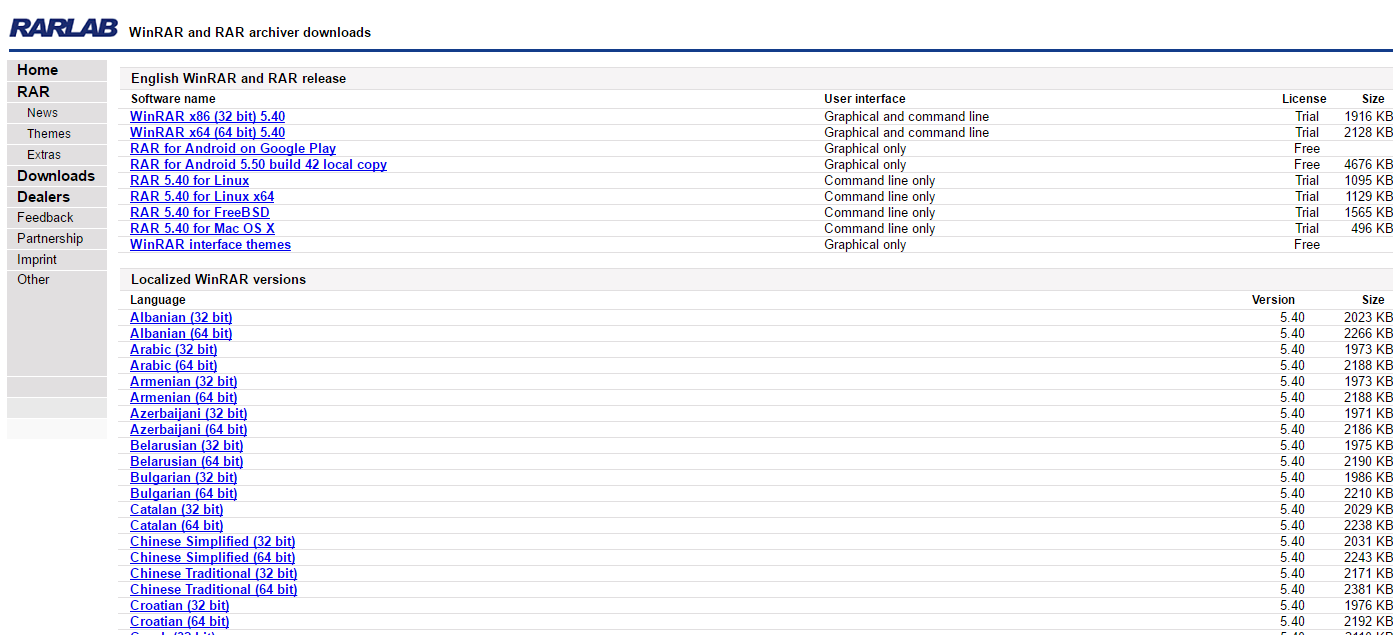Download the Bulgarian (32 bit) version

click(184, 478)
